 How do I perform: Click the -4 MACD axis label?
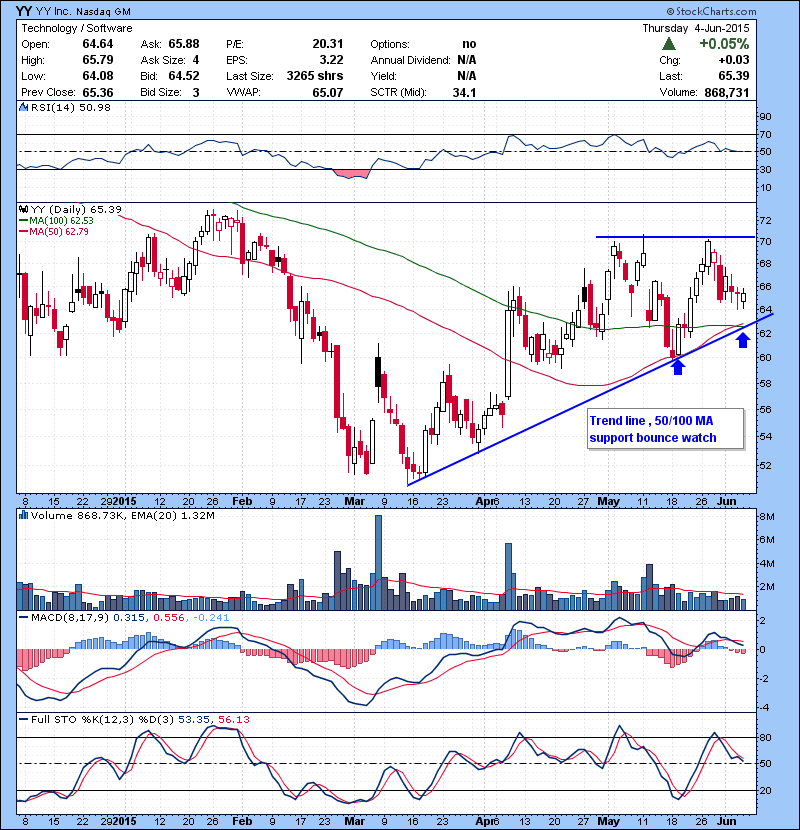(x=765, y=708)
